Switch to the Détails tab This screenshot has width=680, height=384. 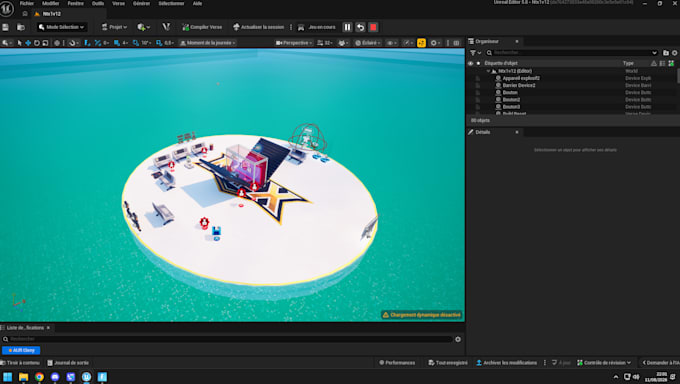tap(483, 132)
